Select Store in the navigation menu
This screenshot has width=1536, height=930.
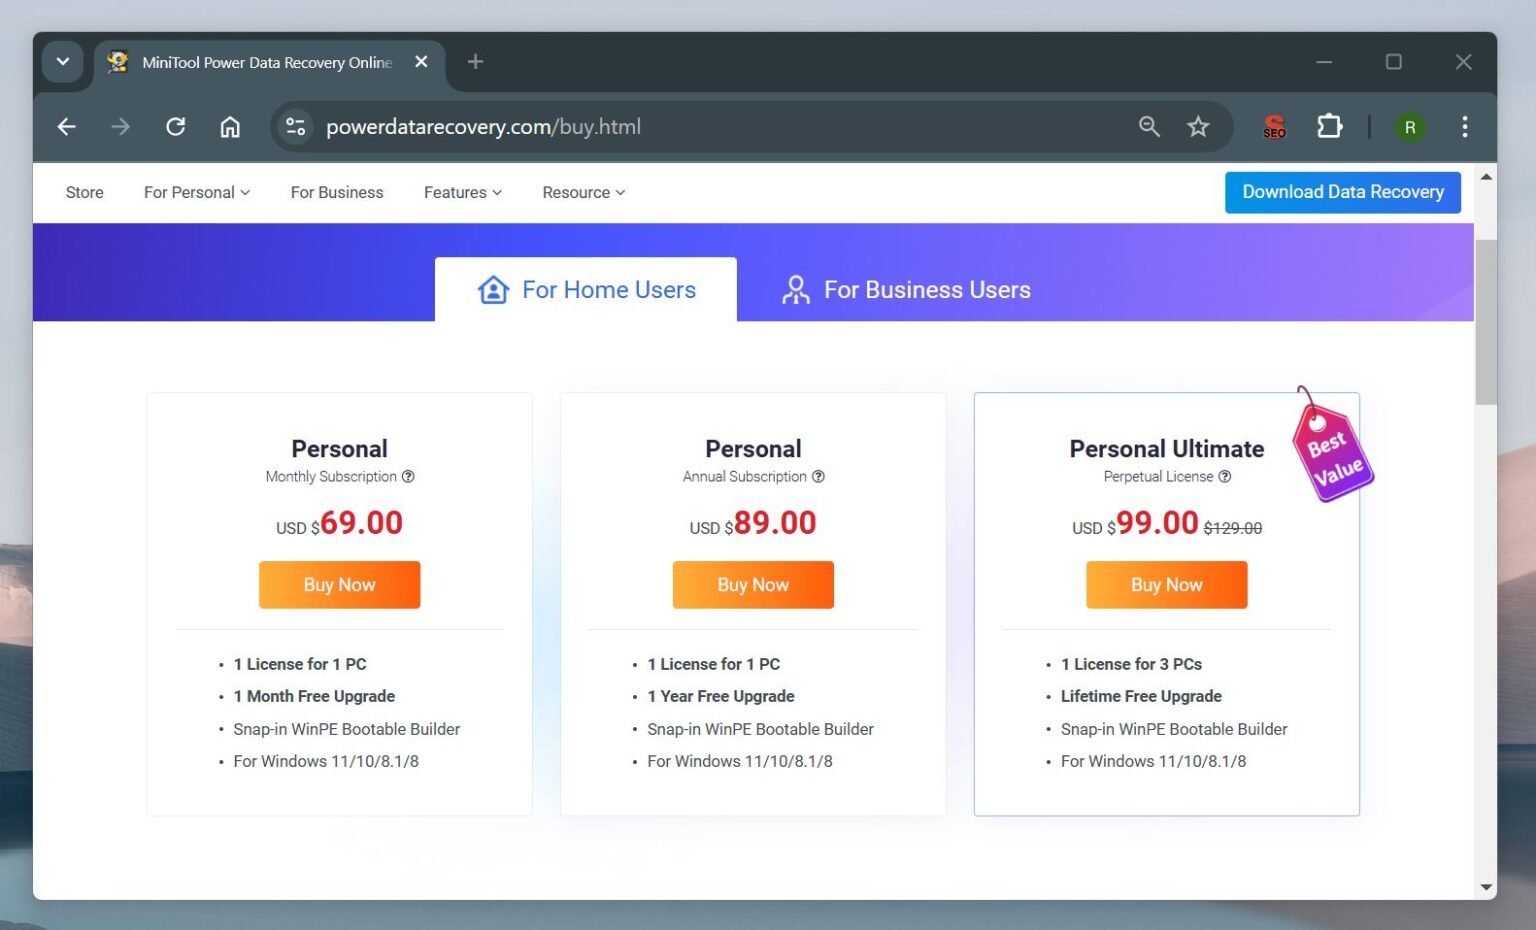pos(84,192)
